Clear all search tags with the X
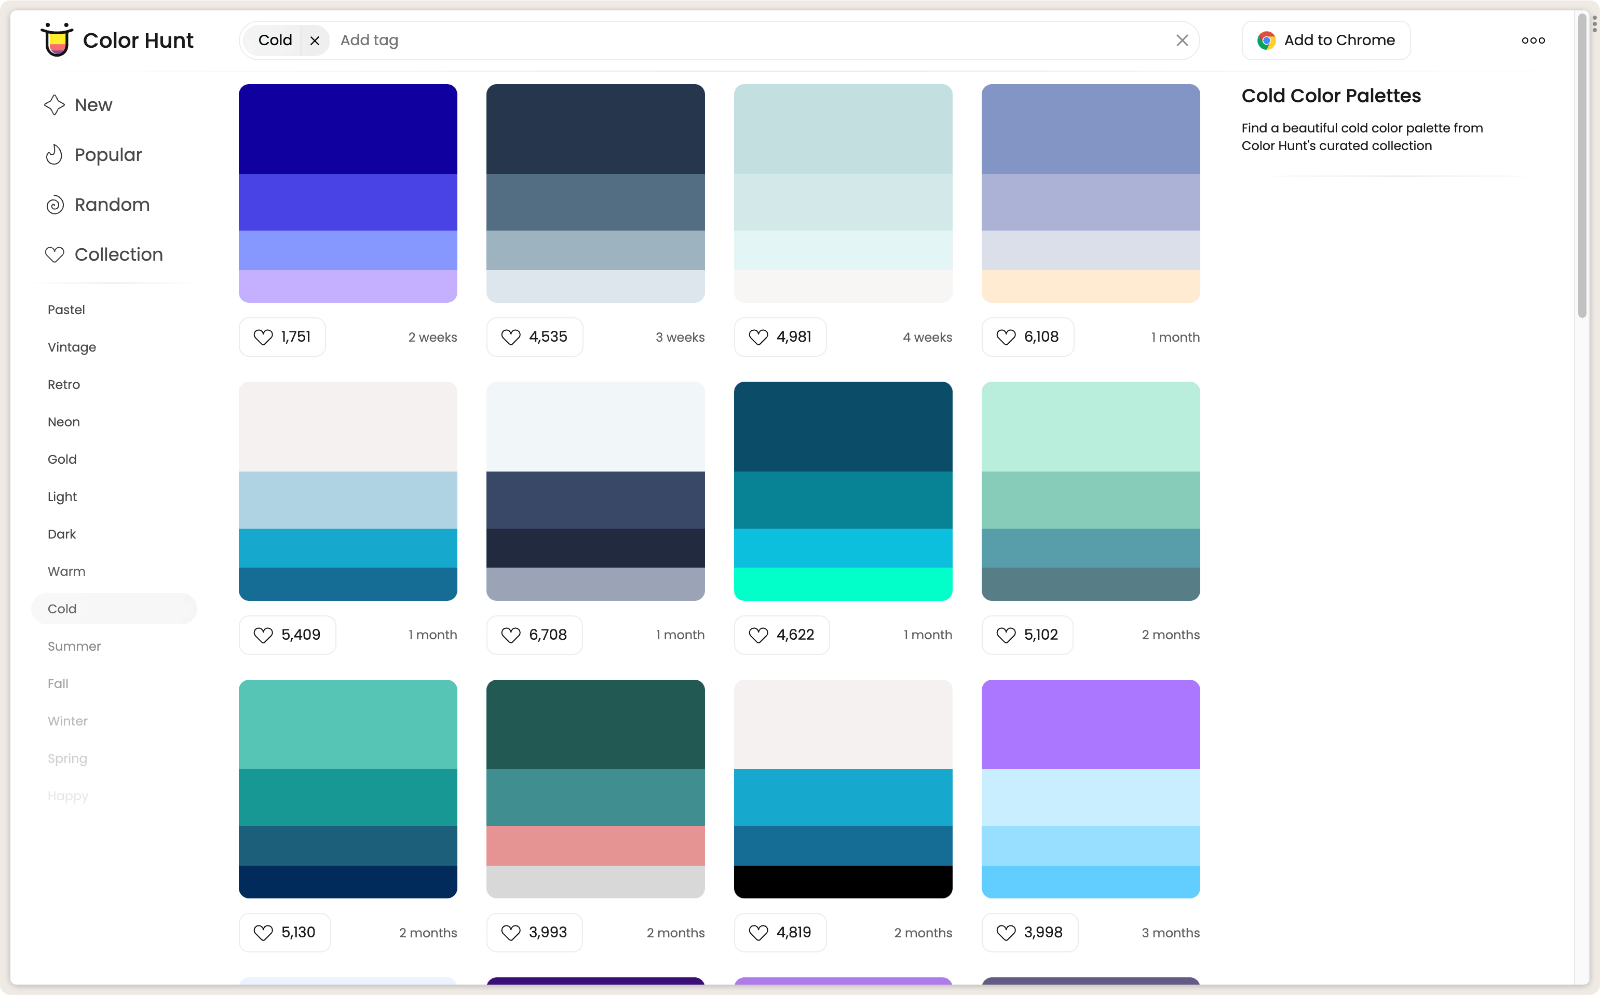The width and height of the screenshot is (1600, 995). click(1182, 40)
